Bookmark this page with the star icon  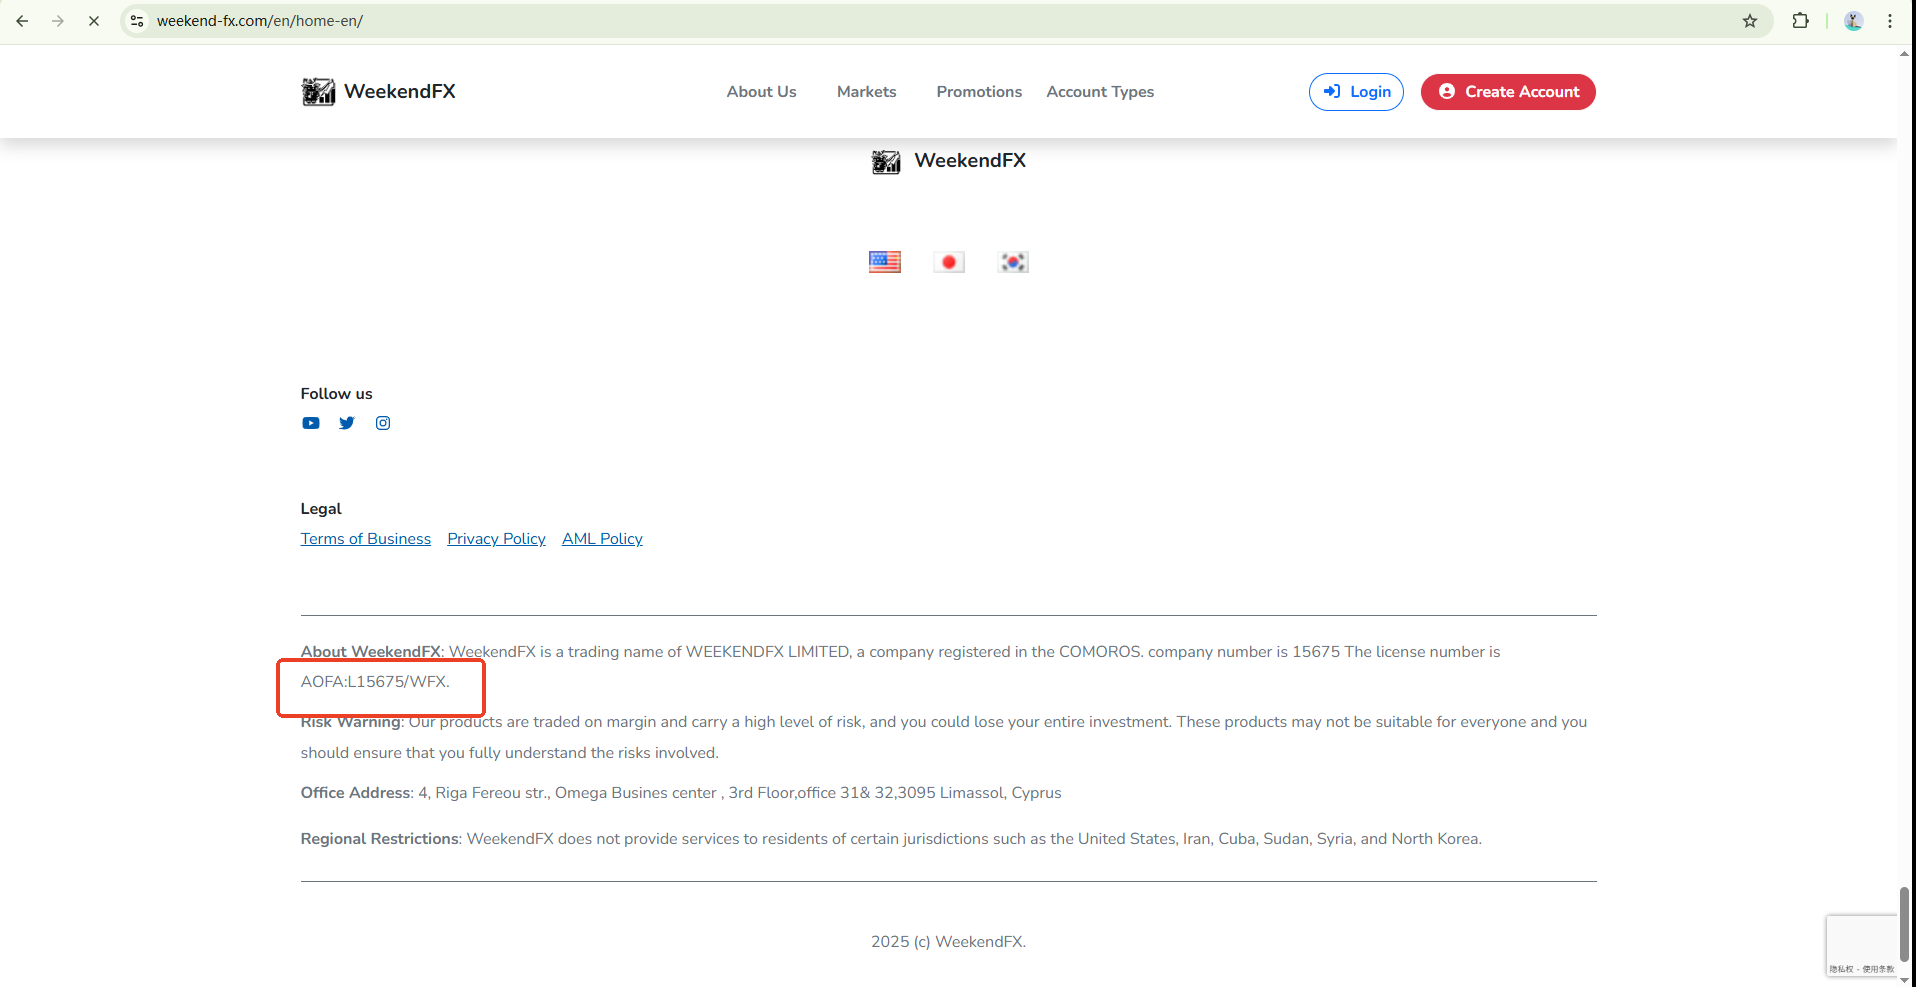coord(1750,21)
